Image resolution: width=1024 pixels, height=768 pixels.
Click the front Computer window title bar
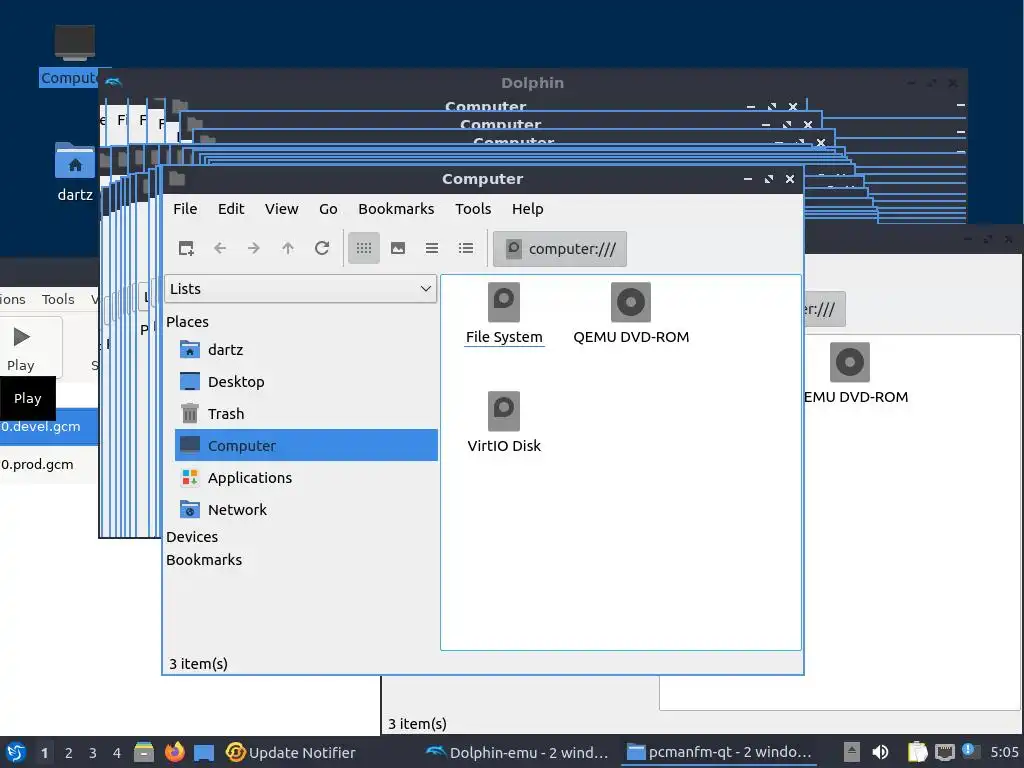pos(483,179)
